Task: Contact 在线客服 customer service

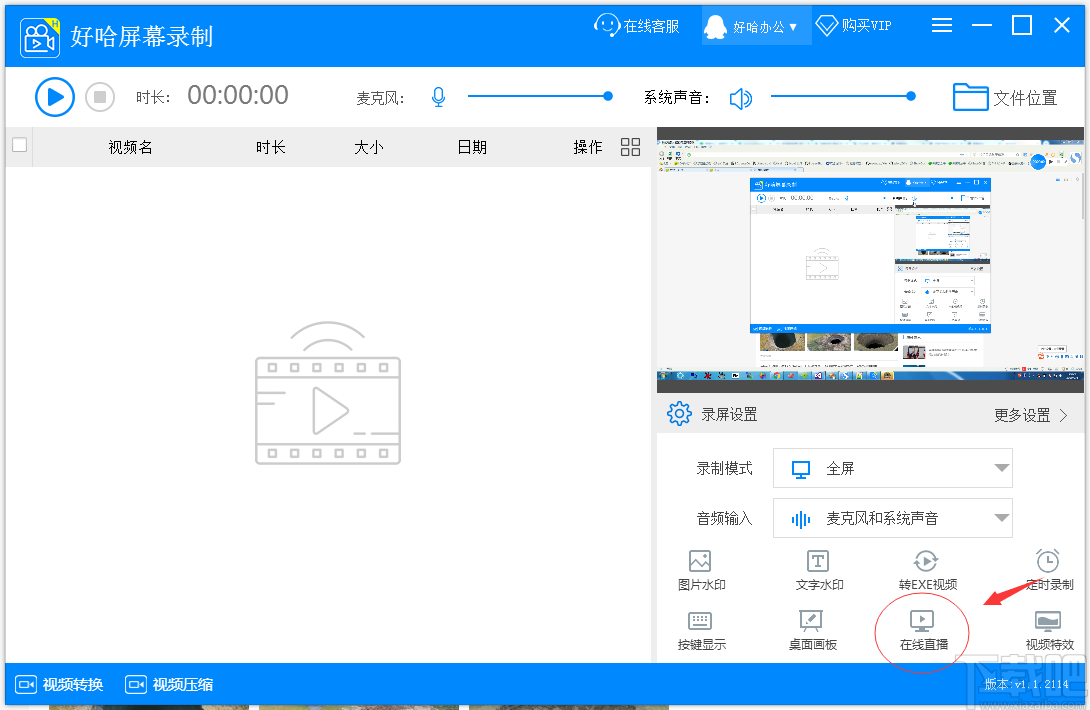Action: [637, 25]
